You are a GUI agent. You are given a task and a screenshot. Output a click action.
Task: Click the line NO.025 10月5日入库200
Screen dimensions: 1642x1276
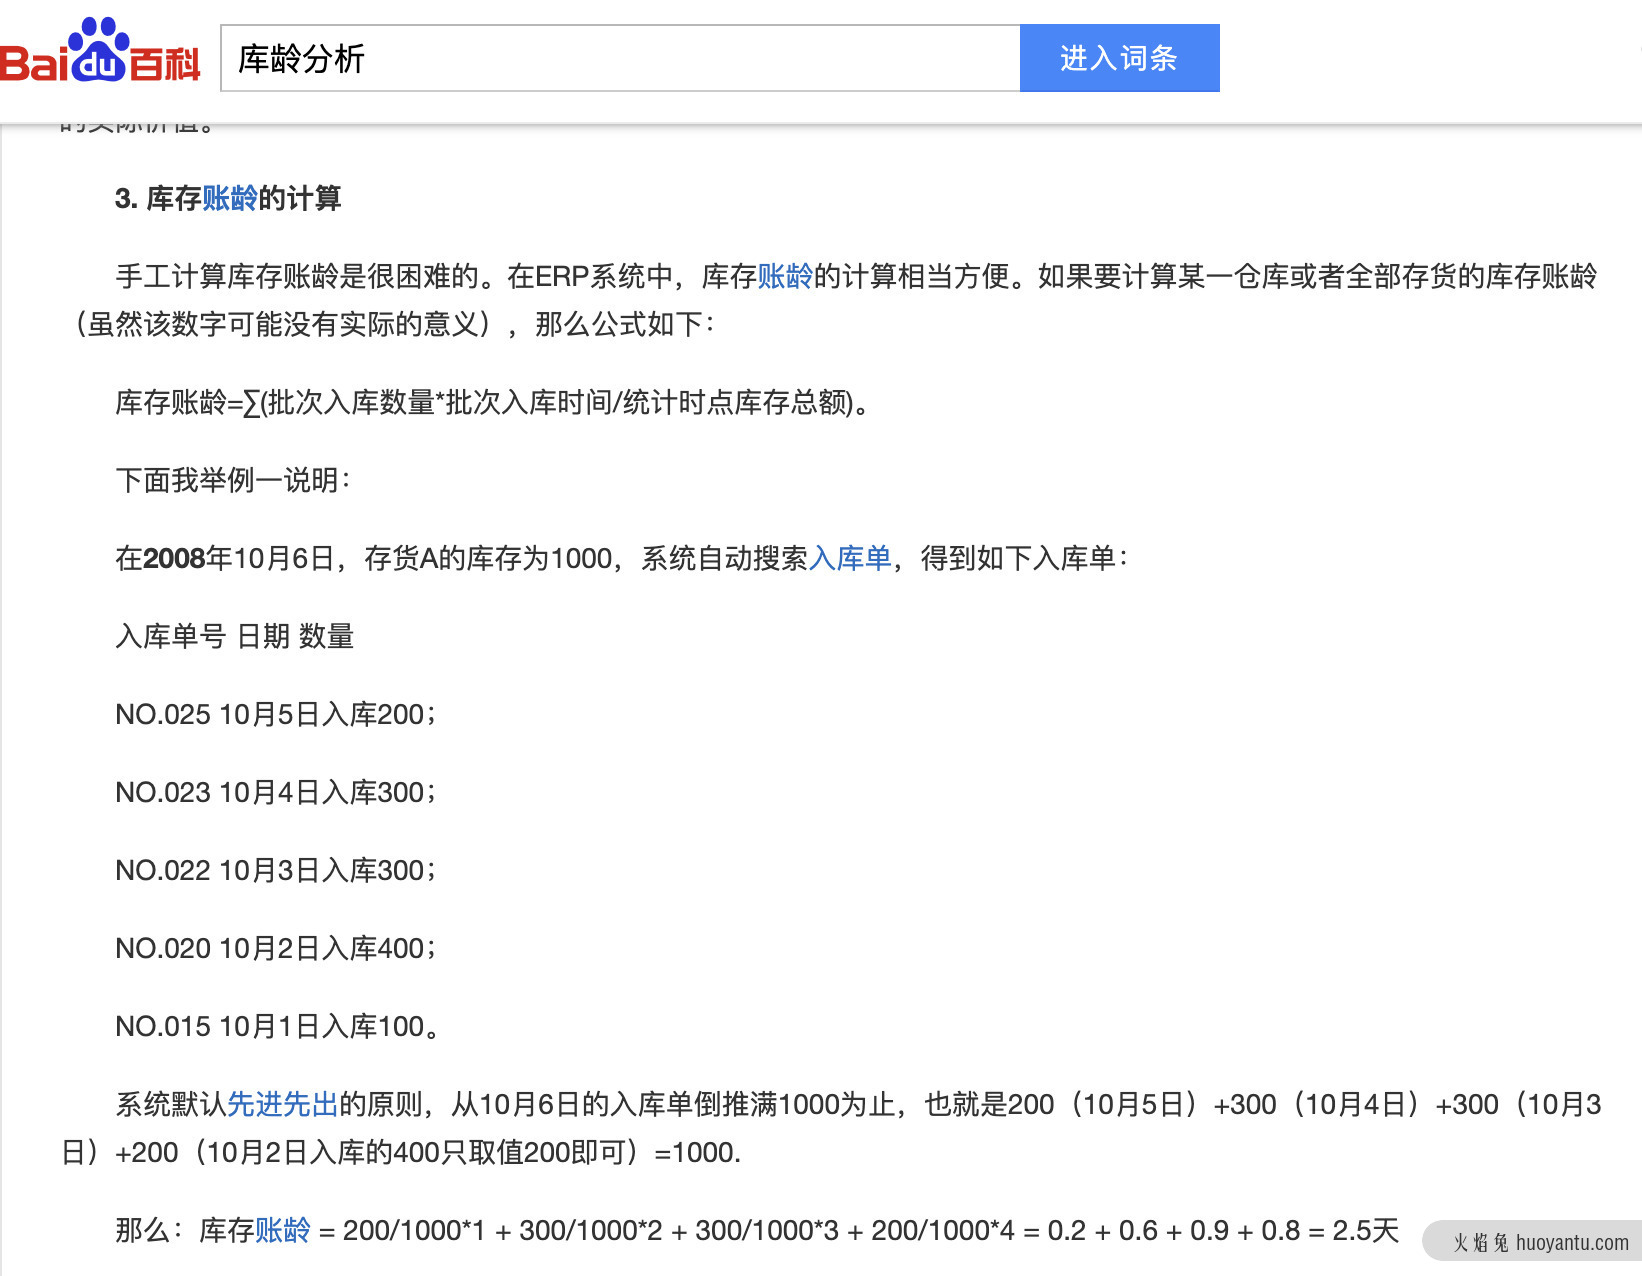coord(276,714)
